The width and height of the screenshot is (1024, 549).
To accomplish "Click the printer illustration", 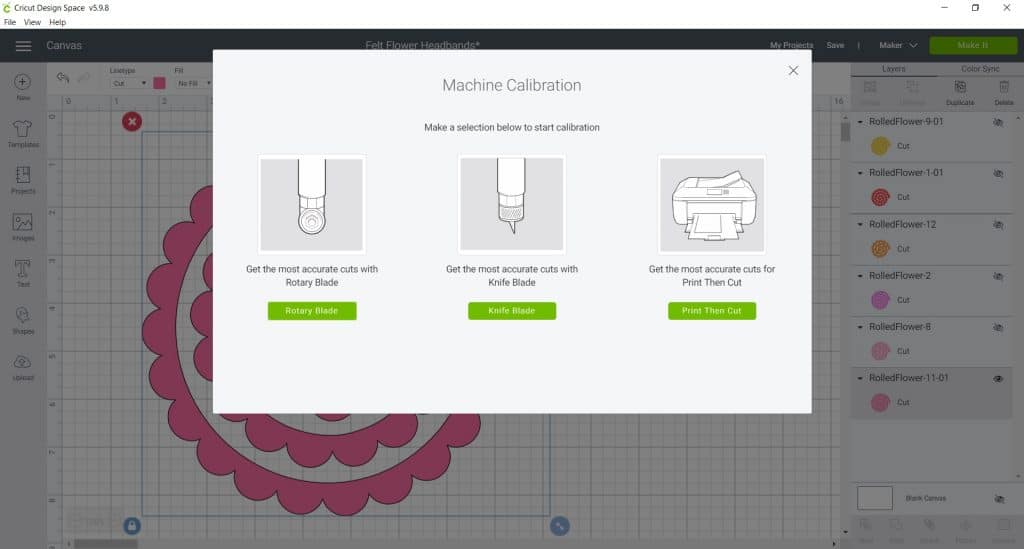I will [712, 204].
